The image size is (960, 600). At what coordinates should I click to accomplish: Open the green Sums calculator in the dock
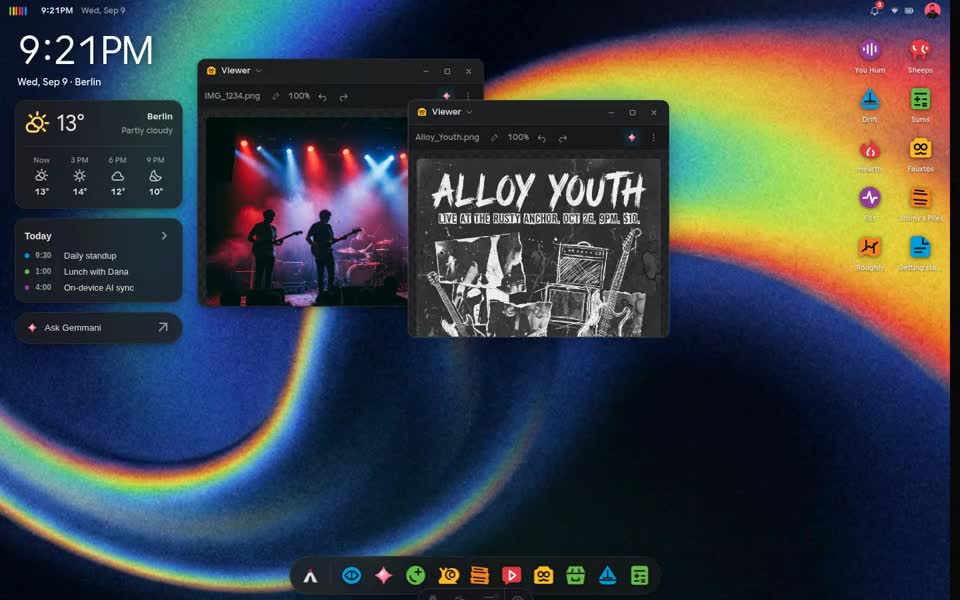639,576
